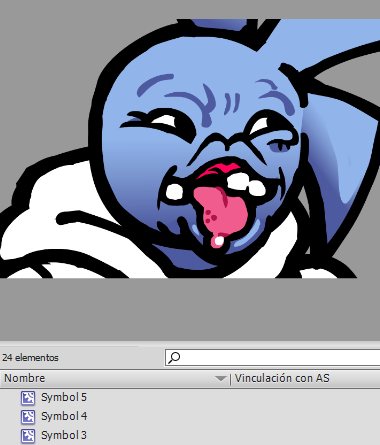
Task: Toggle sort order arrow on the Nombre column
Action: point(220,379)
